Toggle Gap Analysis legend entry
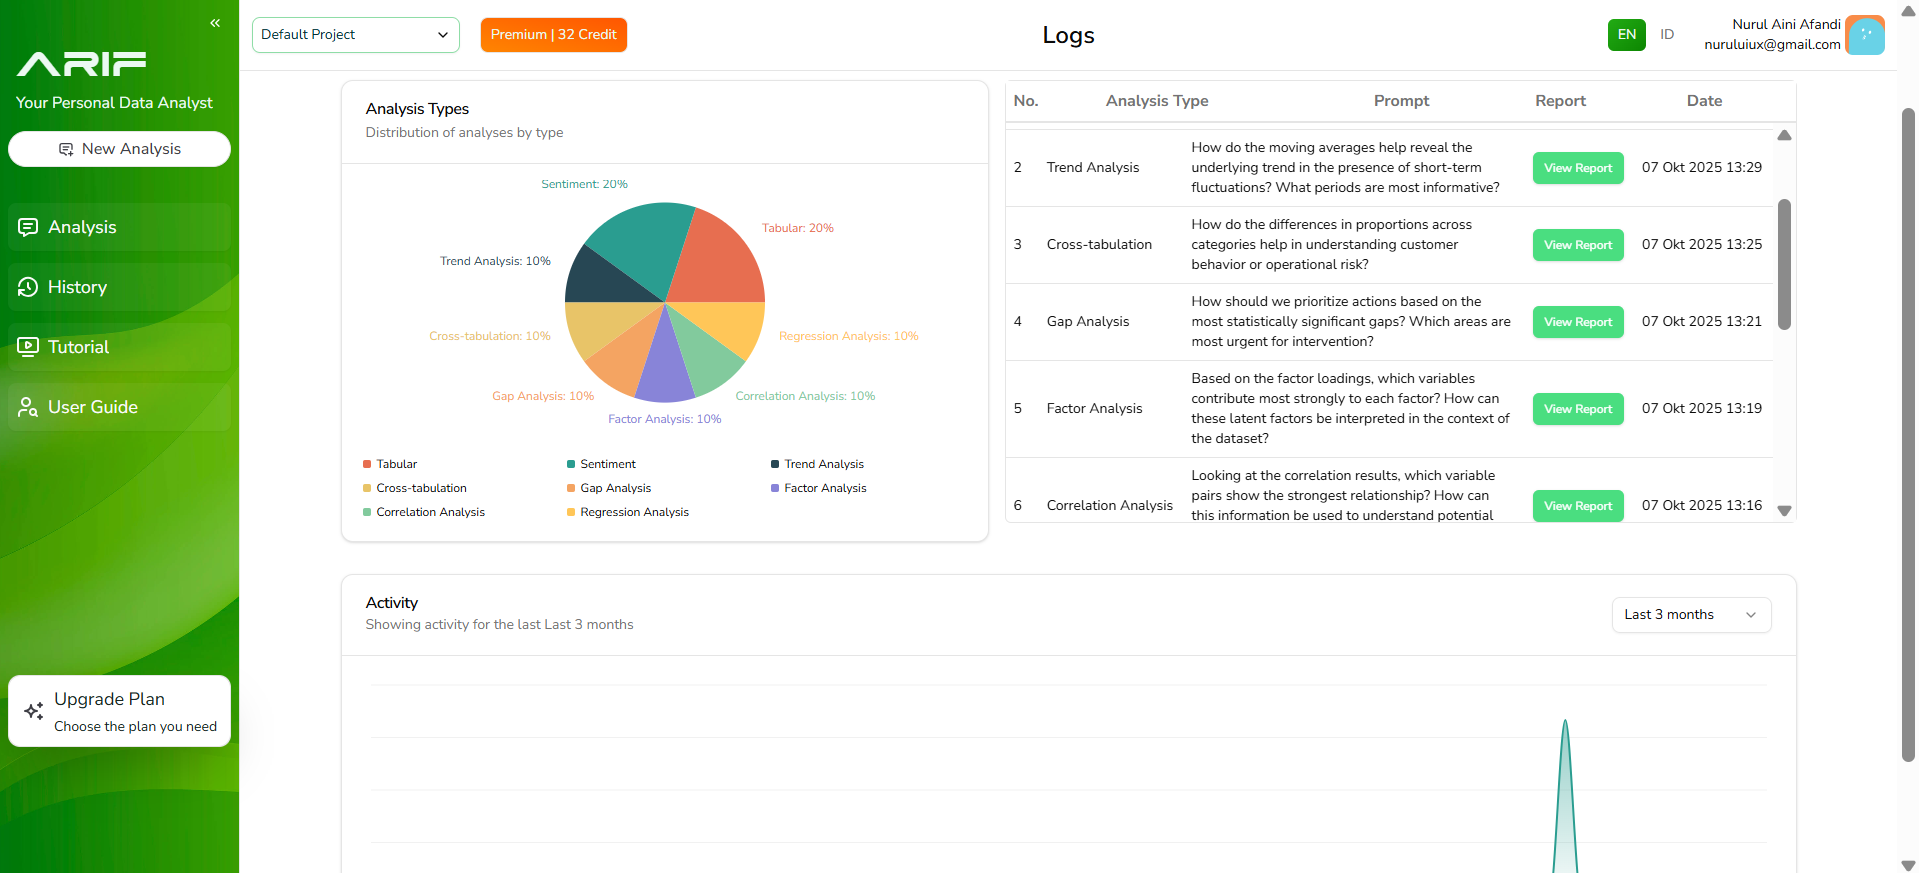The width and height of the screenshot is (1919, 873). pos(609,488)
